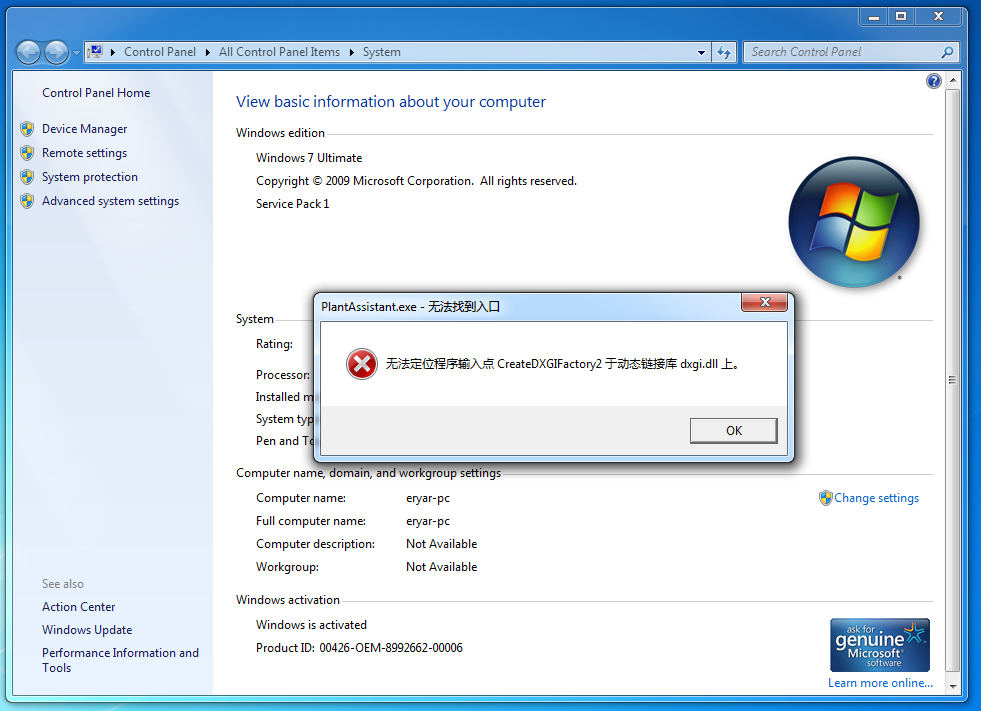Screen dimensions: 981x711
Task: Open System protection settings
Action: (x=91, y=176)
